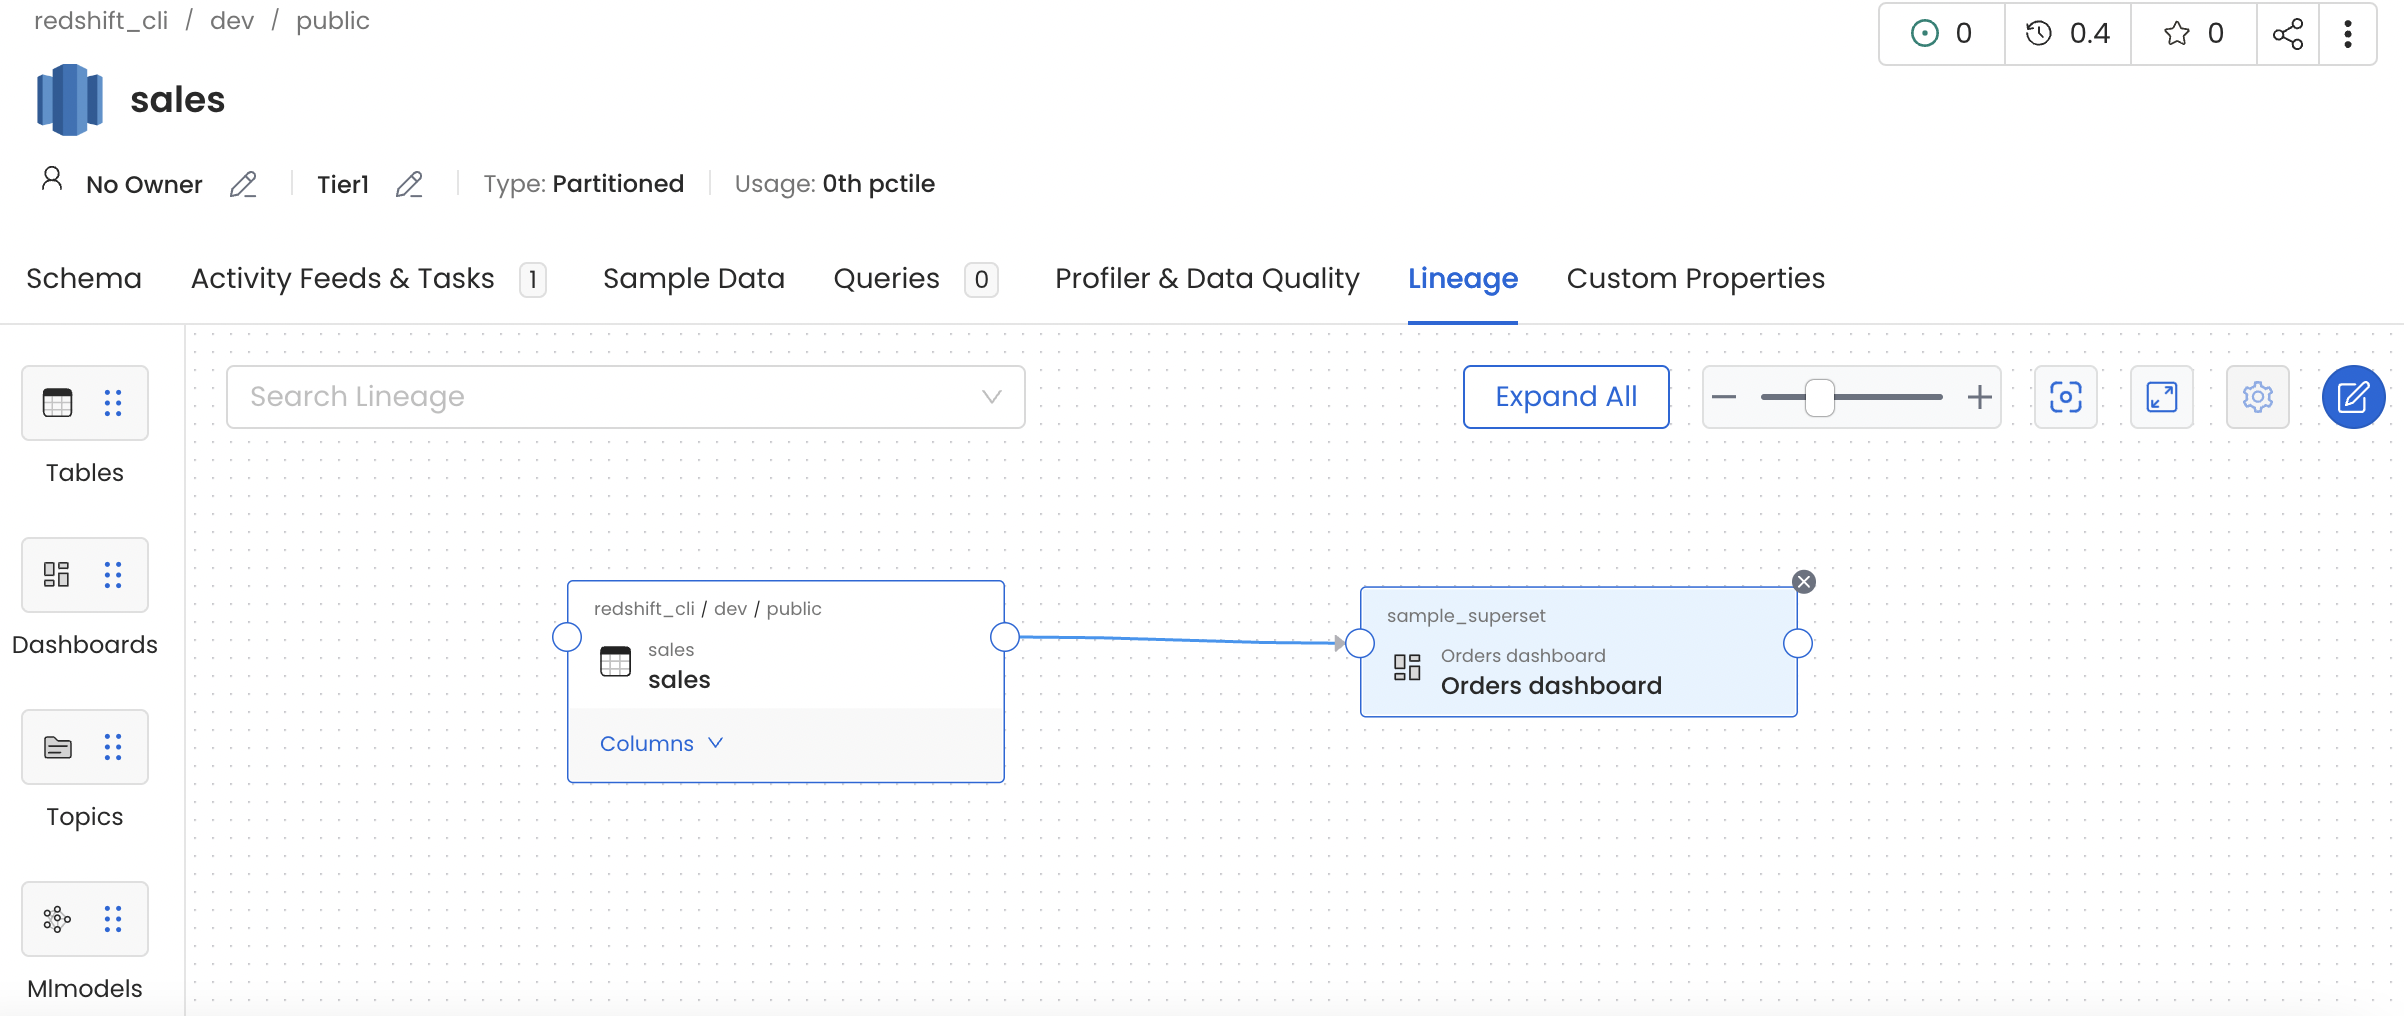Select the Tables node icon in sidebar
Image resolution: width=2404 pixels, height=1016 pixels.
[58, 402]
